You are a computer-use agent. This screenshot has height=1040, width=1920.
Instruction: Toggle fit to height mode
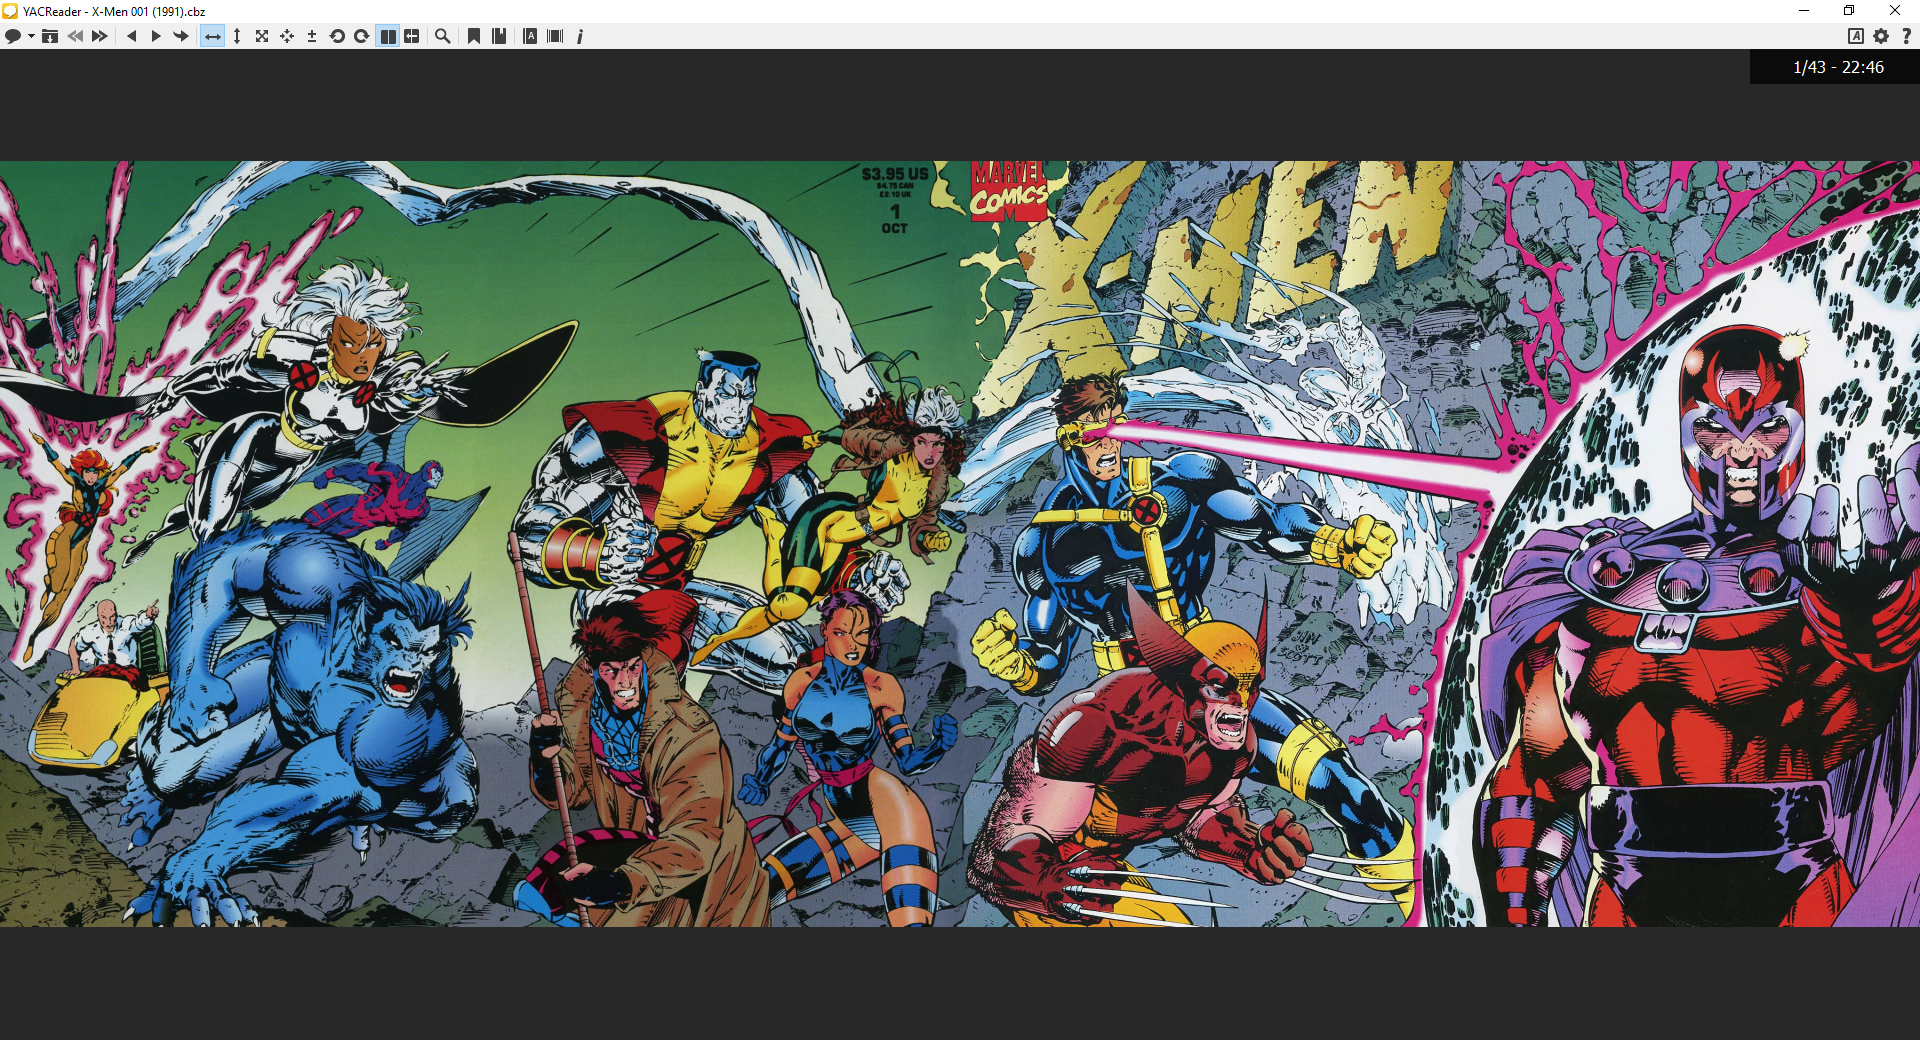pos(237,36)
